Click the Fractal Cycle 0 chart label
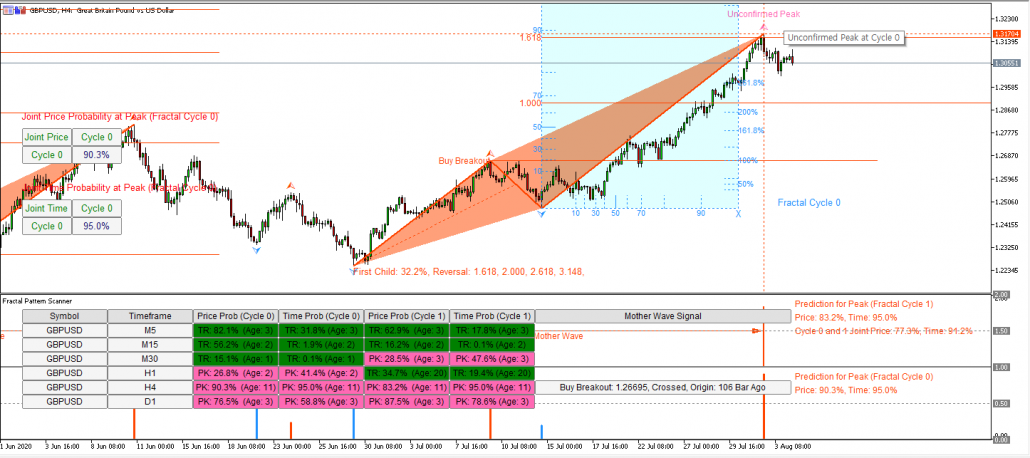Viewport: 1030px width, 458px height. click(808, 202)
